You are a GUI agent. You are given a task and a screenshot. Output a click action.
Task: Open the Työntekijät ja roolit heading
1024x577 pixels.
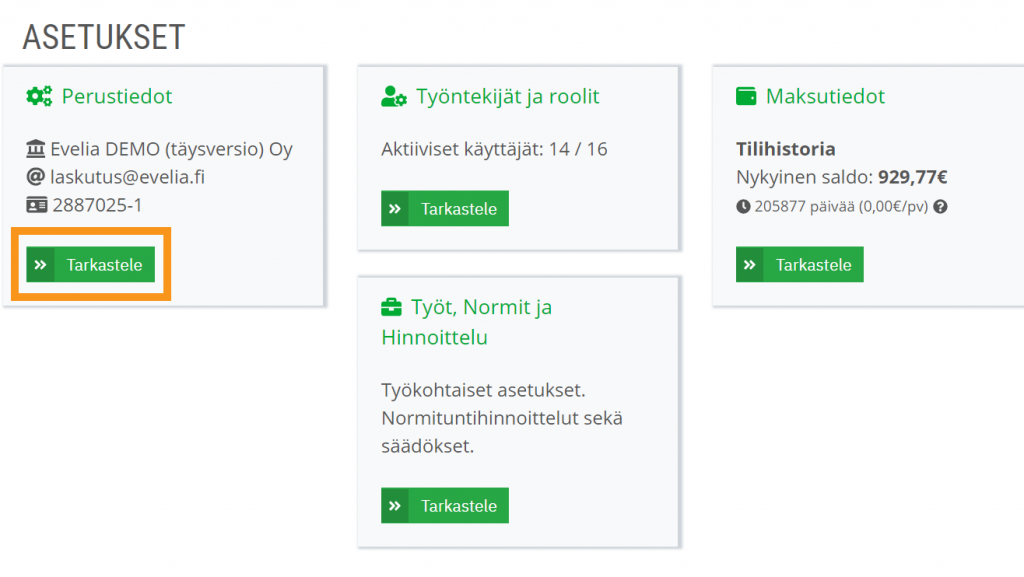pos(507,97)
